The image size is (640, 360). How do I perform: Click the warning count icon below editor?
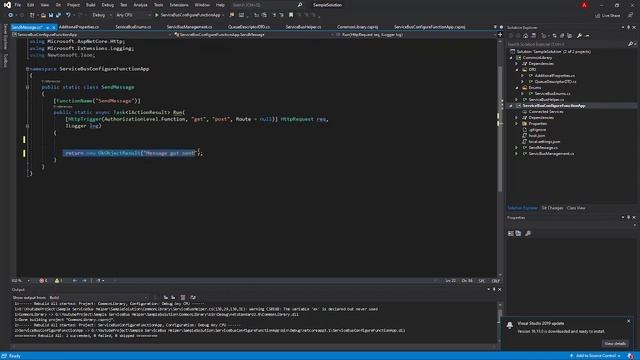(57, 281)
